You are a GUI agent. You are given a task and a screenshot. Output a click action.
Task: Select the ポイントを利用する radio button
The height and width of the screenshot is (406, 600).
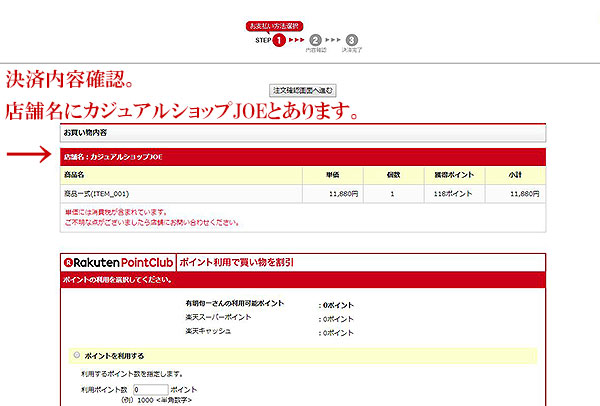[x=77, y=355]
